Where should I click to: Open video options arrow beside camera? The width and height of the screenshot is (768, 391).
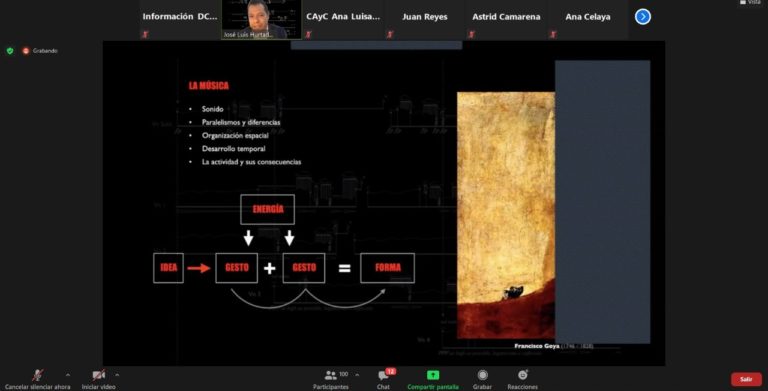117,375
